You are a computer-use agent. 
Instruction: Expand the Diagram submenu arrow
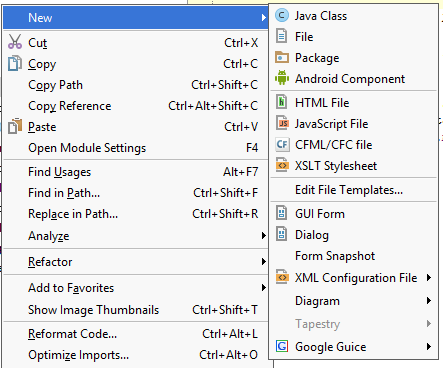pyautogui.click(x=429, y=301)
